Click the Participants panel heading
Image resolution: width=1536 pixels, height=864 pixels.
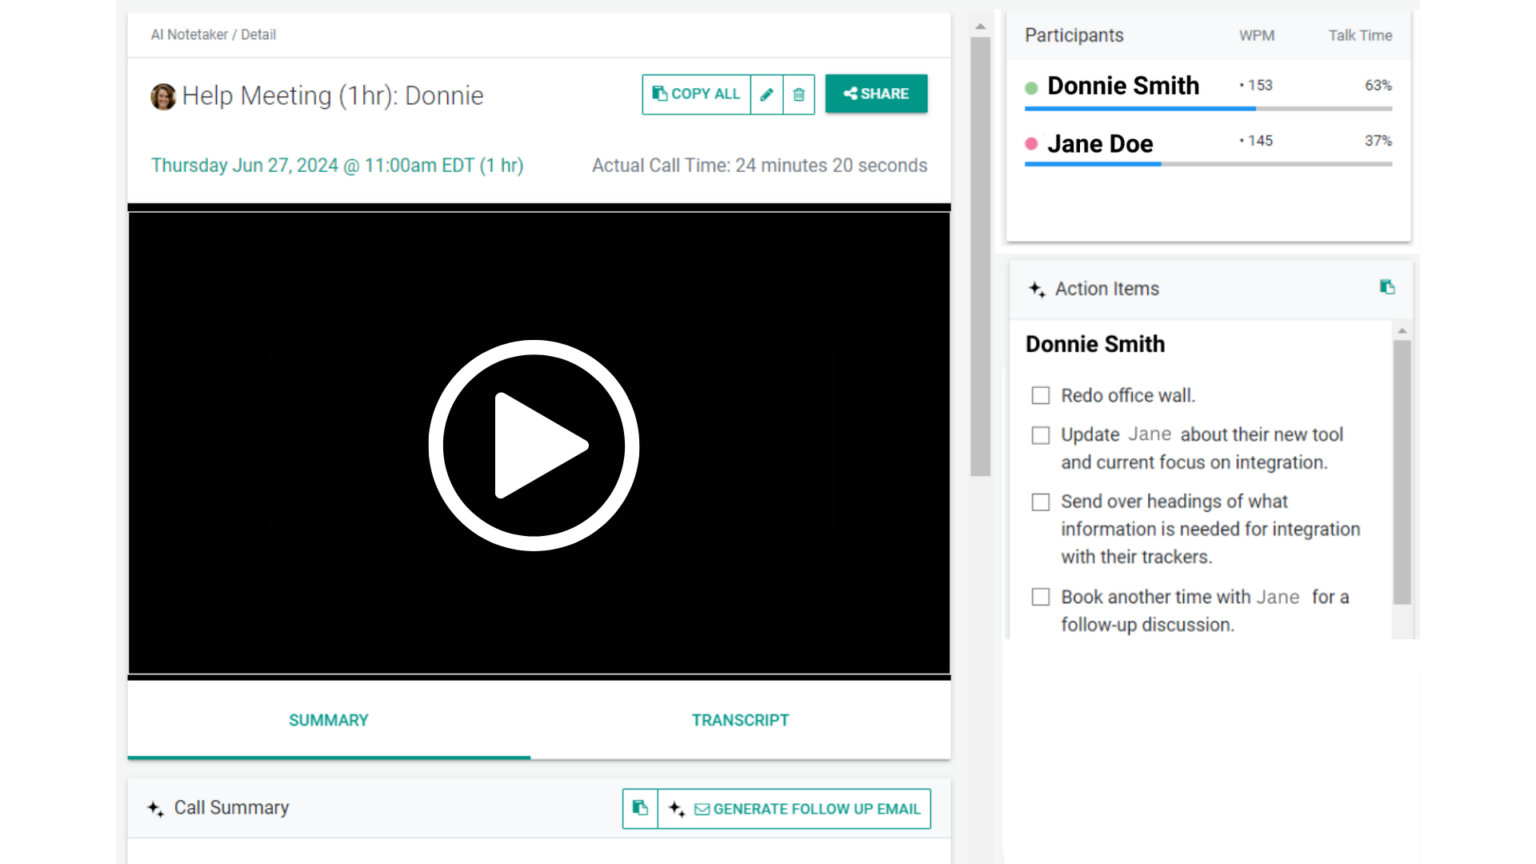tap(1074, 36)
